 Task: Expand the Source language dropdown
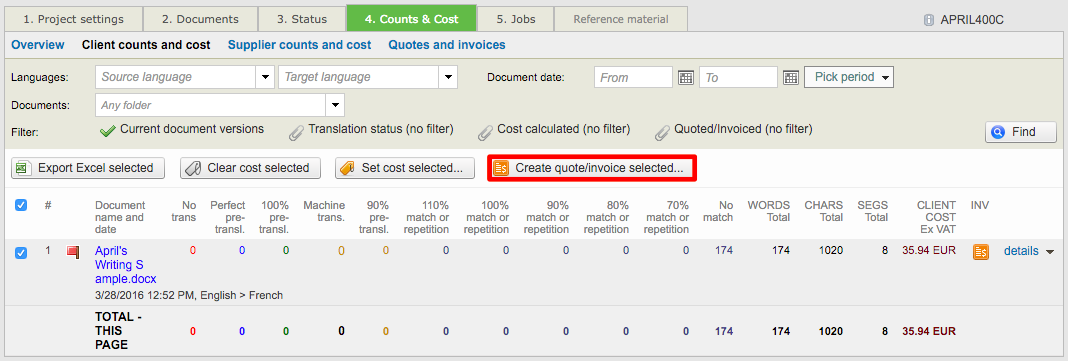pyautogui.click(x=265, y=77)
